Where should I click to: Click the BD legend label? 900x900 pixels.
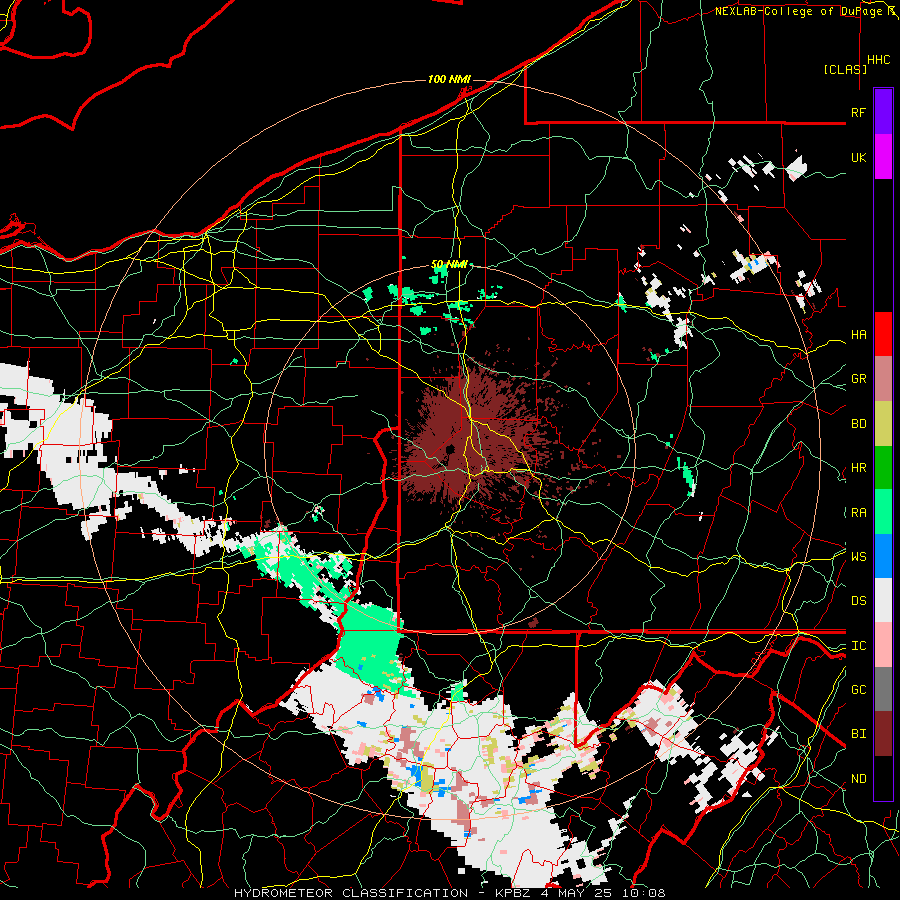(858, 424)
